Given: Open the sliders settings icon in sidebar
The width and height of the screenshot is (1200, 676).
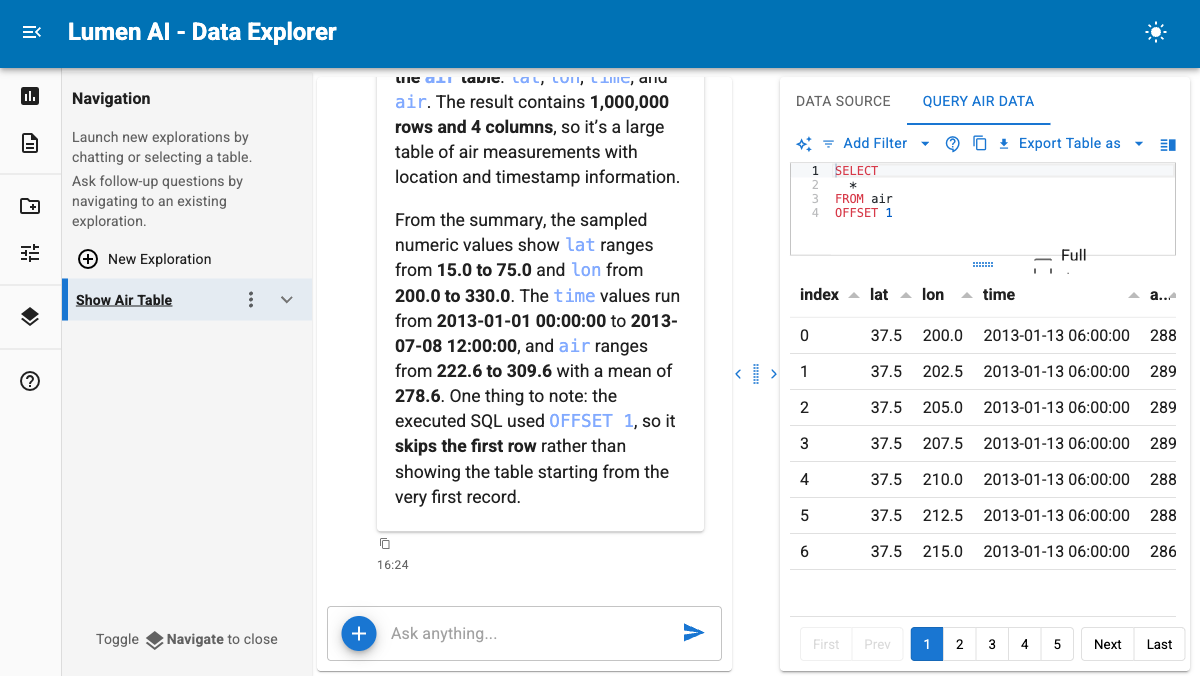Looking at the screenshot, I should pyautogui.click(x=30, y=253).
